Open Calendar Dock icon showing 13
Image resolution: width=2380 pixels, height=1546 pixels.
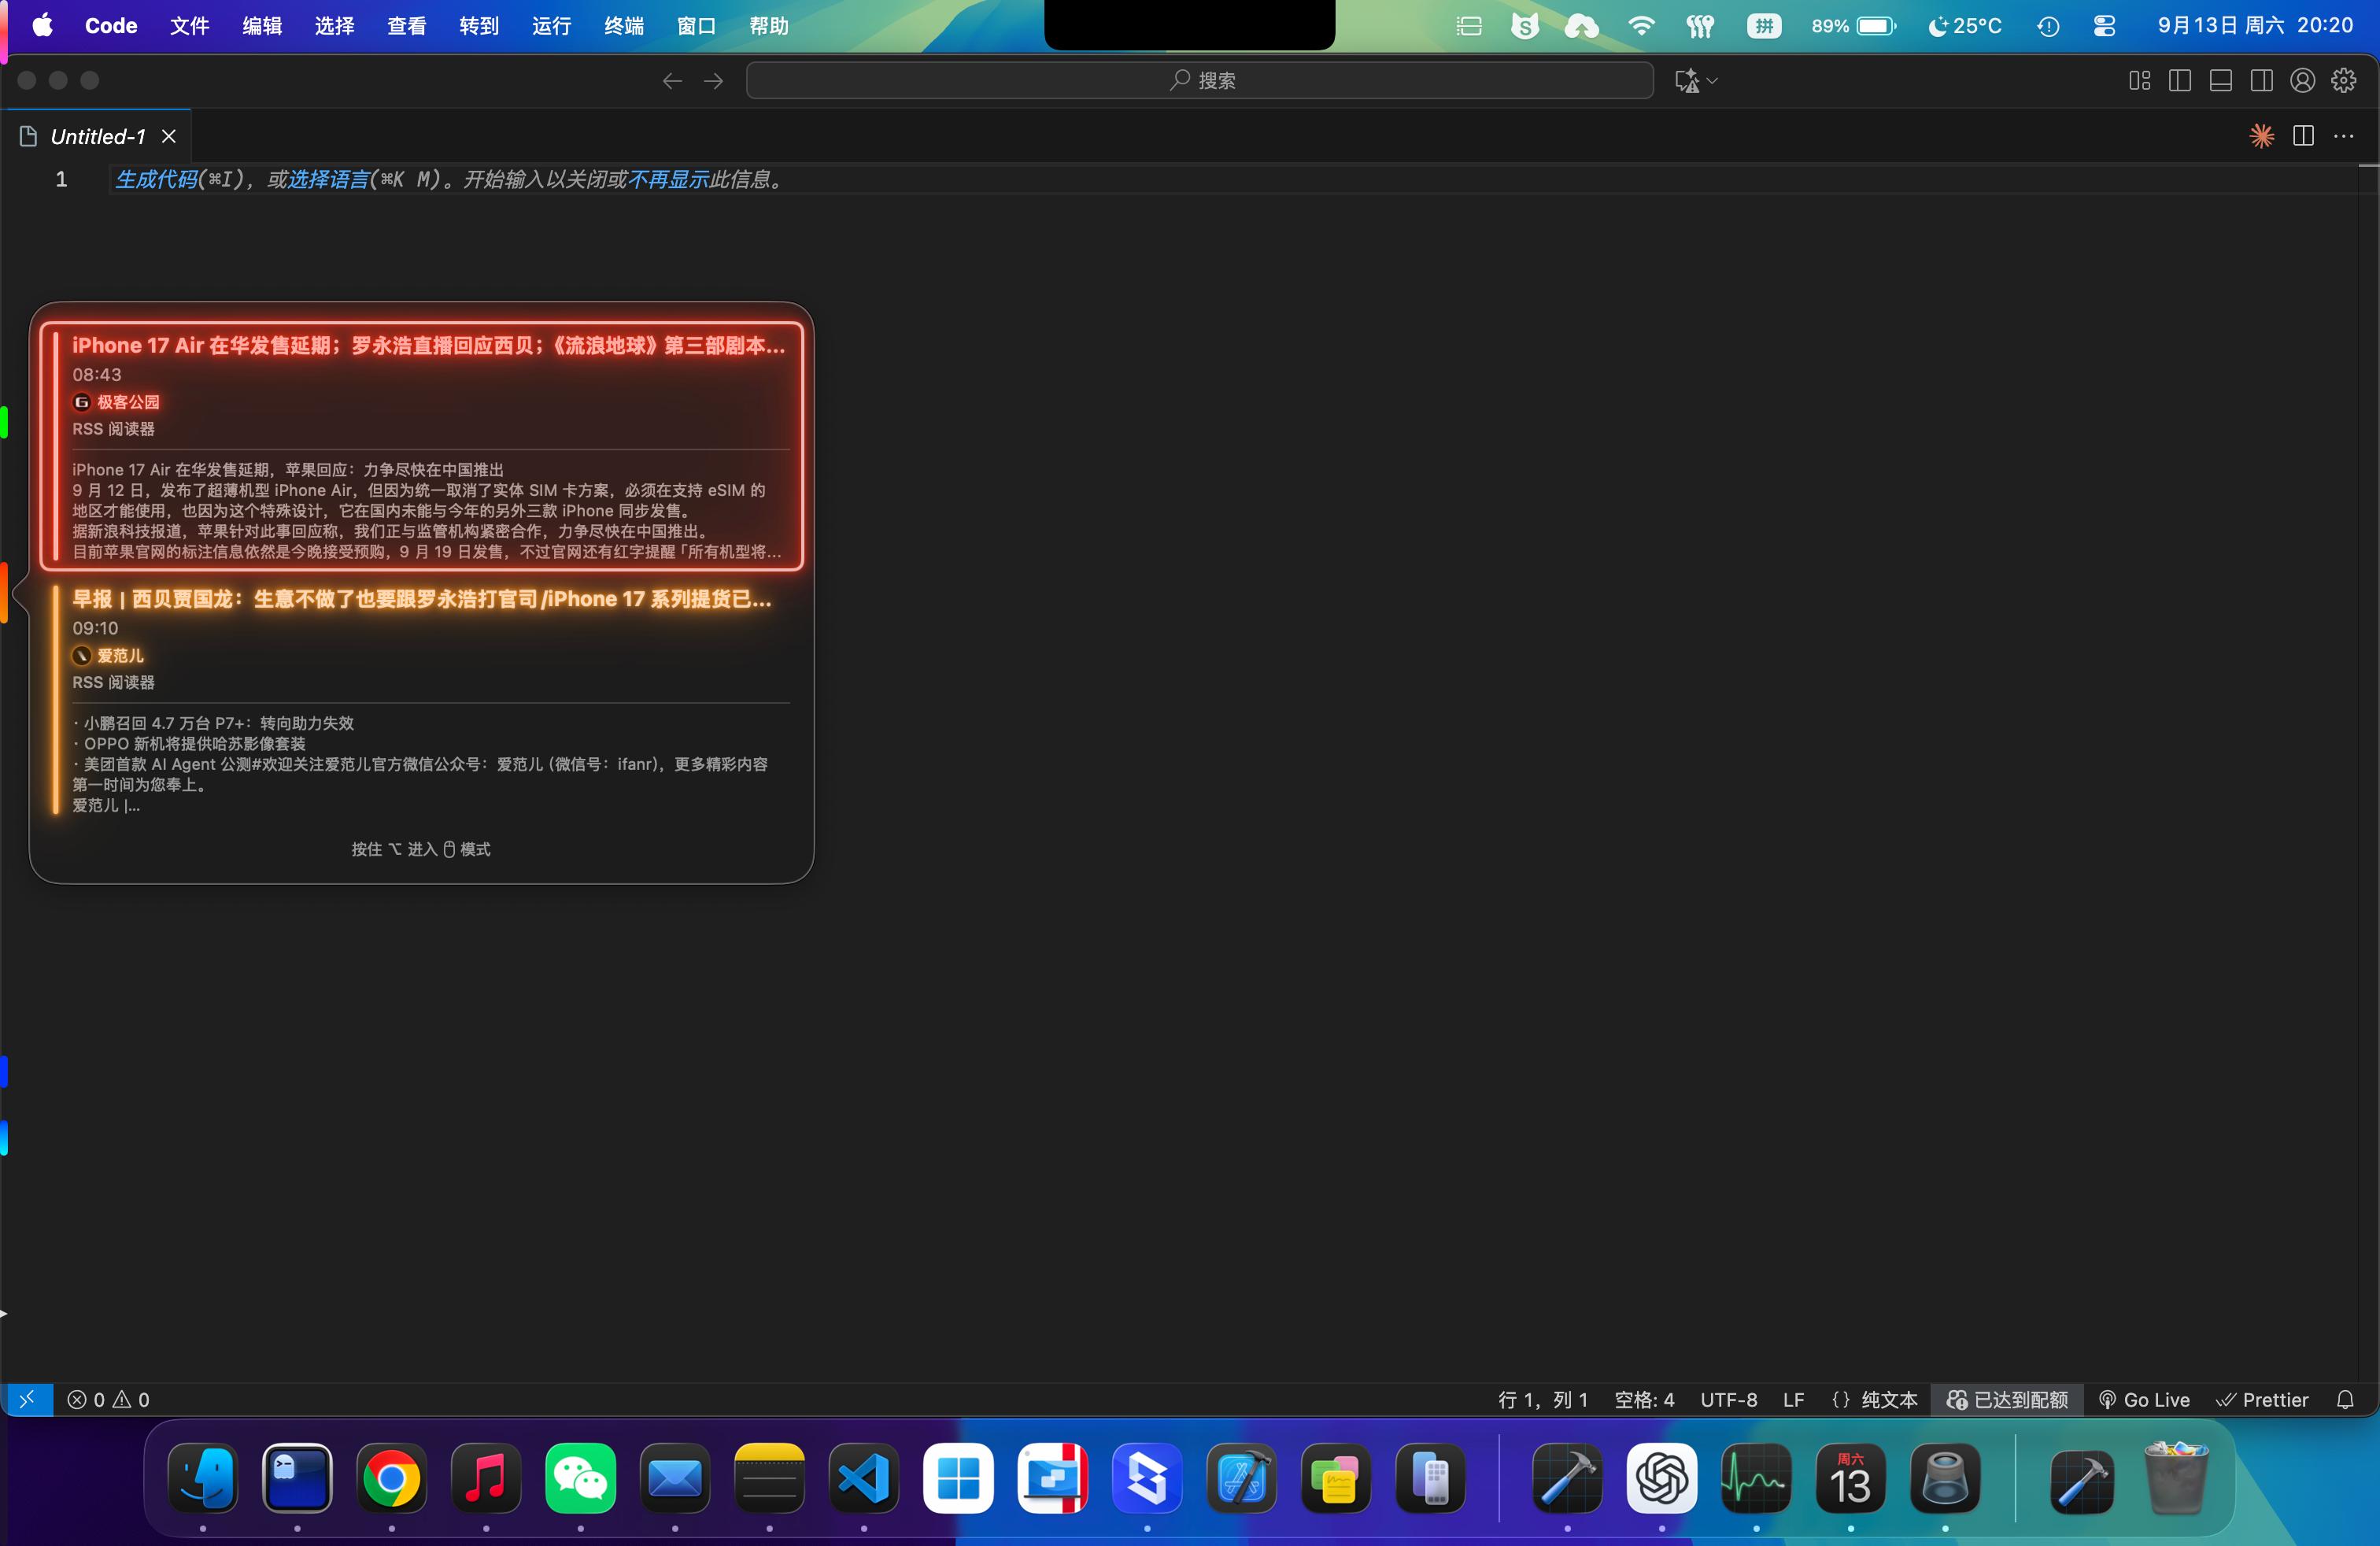point(1851,1478)
